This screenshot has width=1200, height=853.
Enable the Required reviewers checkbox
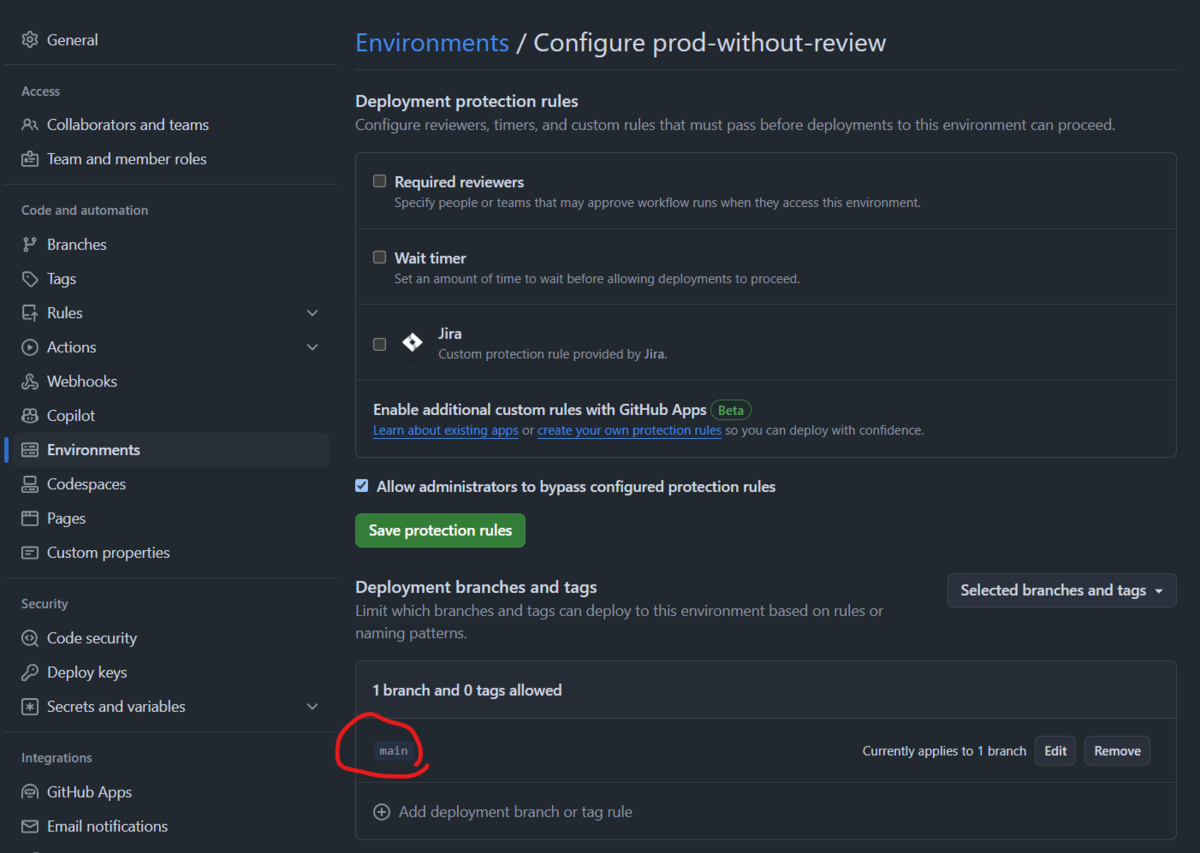click(x=380, y=181)
